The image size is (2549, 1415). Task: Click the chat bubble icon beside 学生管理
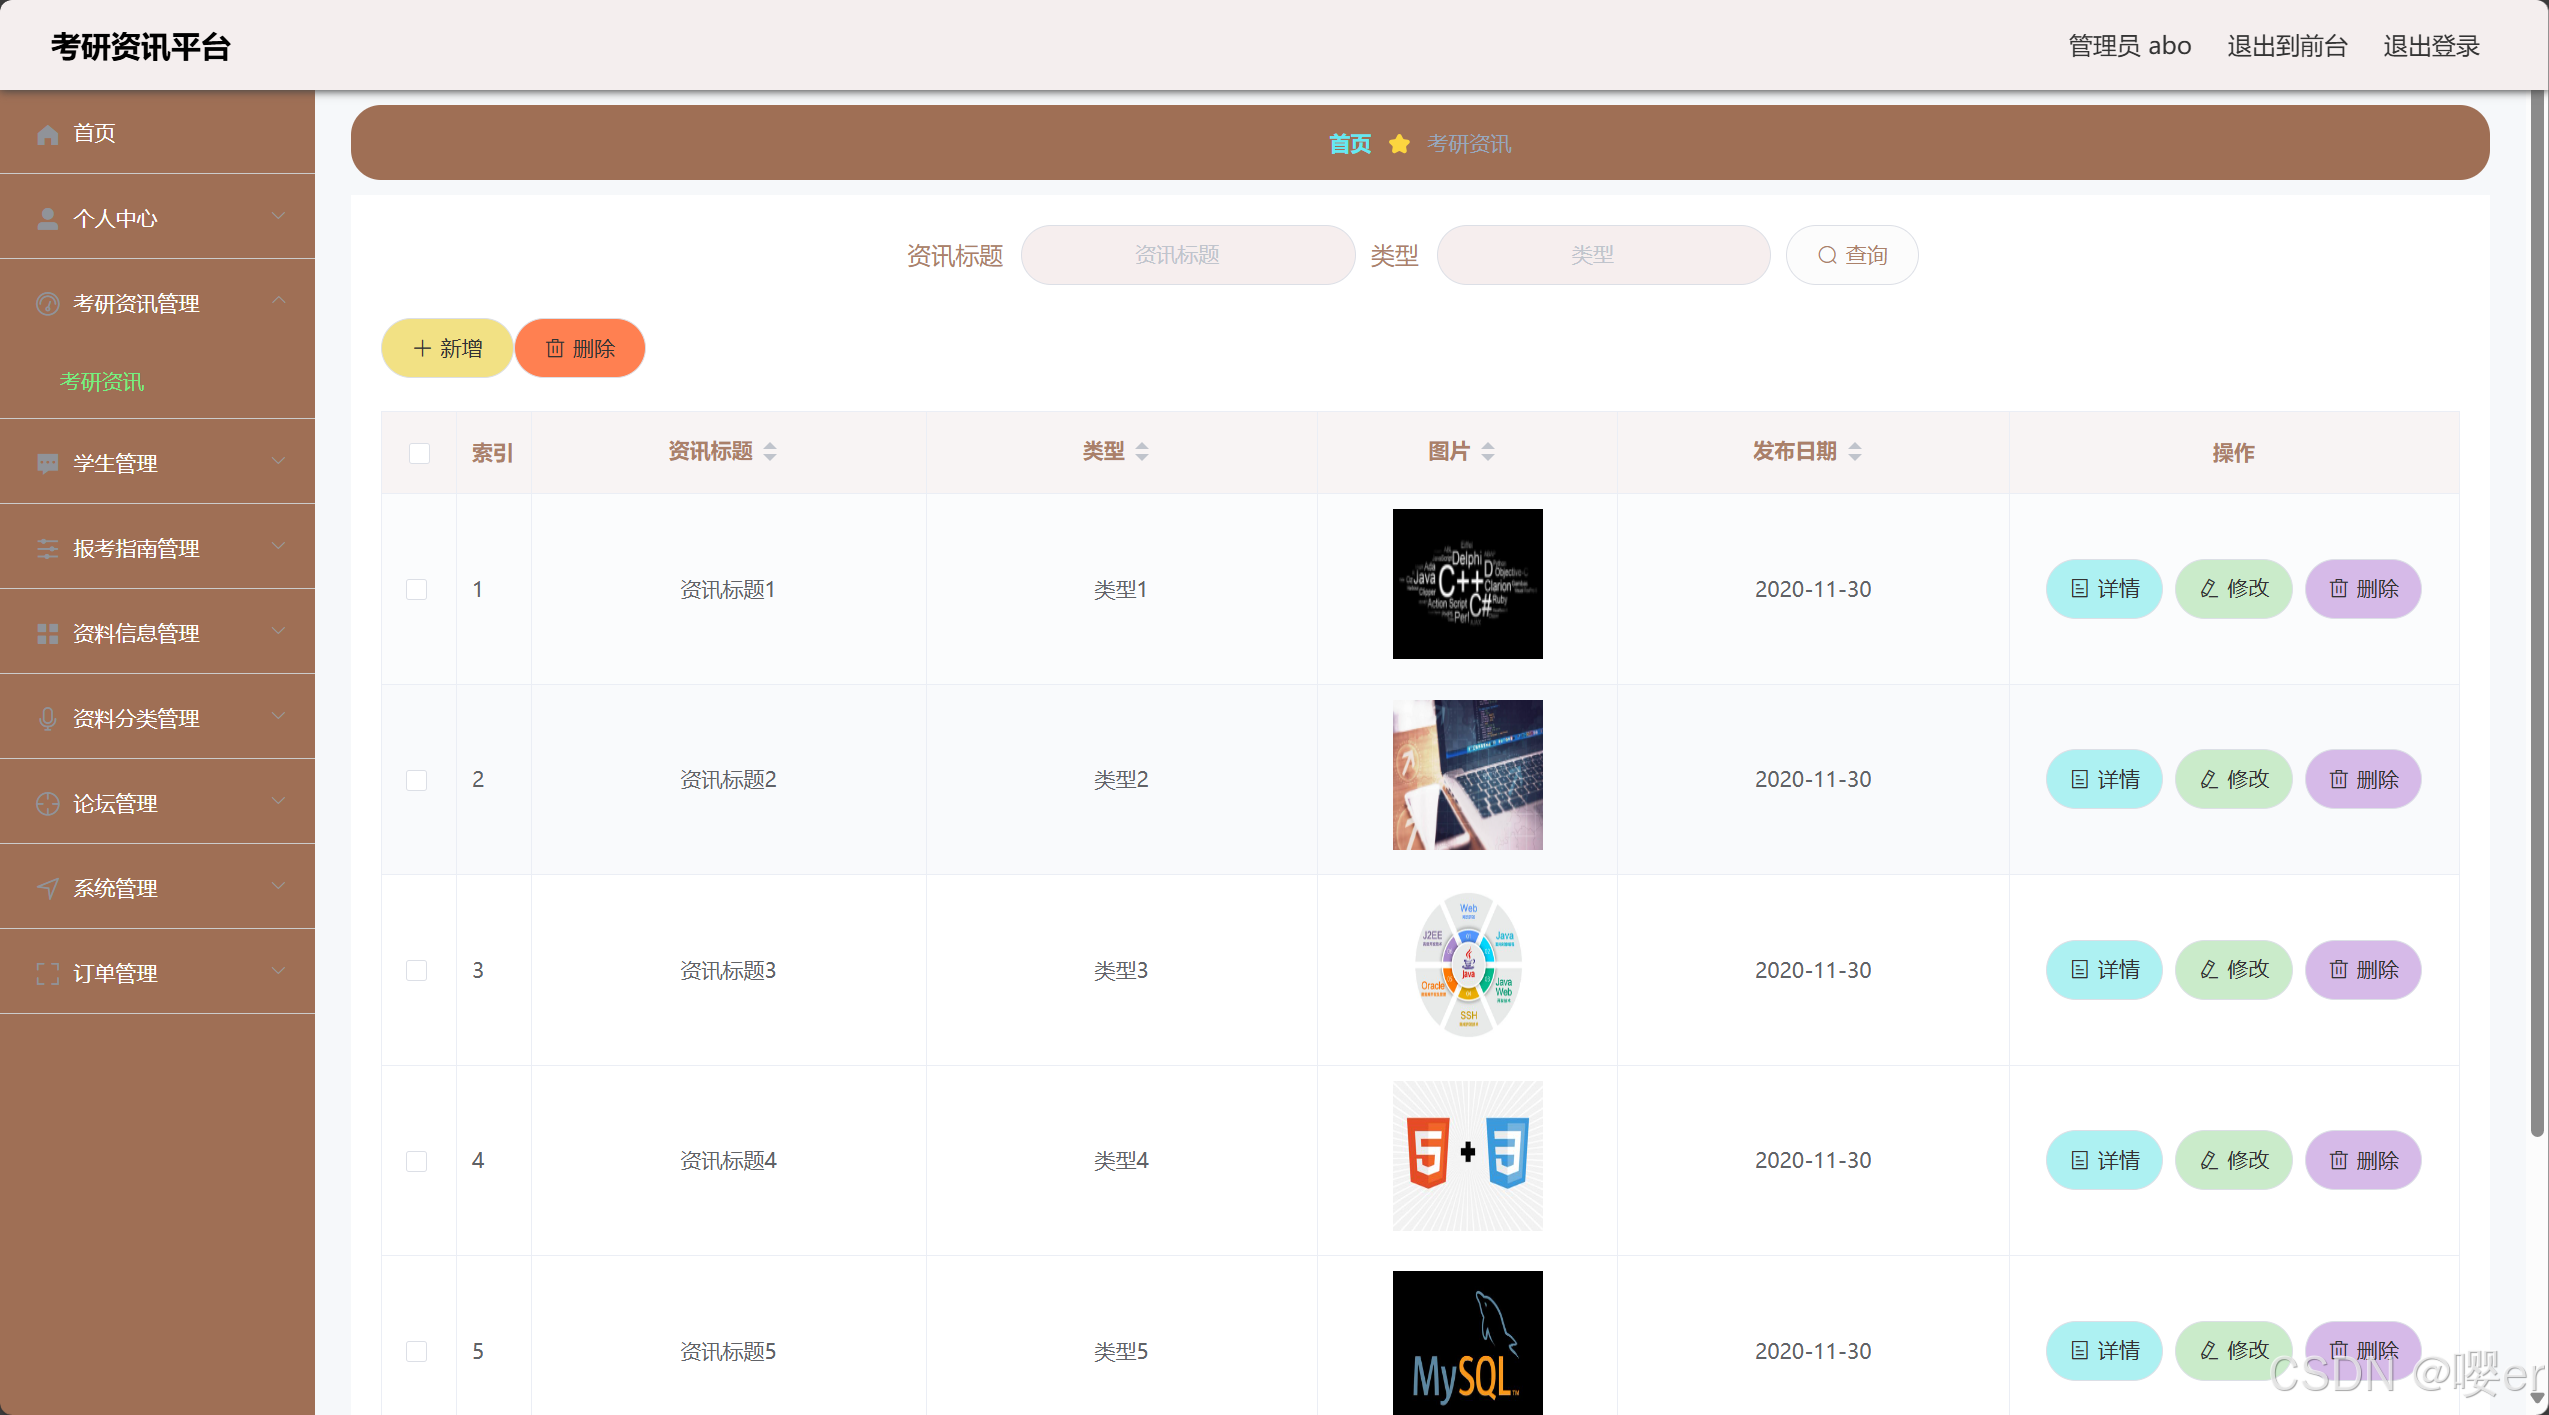(47, 464)
